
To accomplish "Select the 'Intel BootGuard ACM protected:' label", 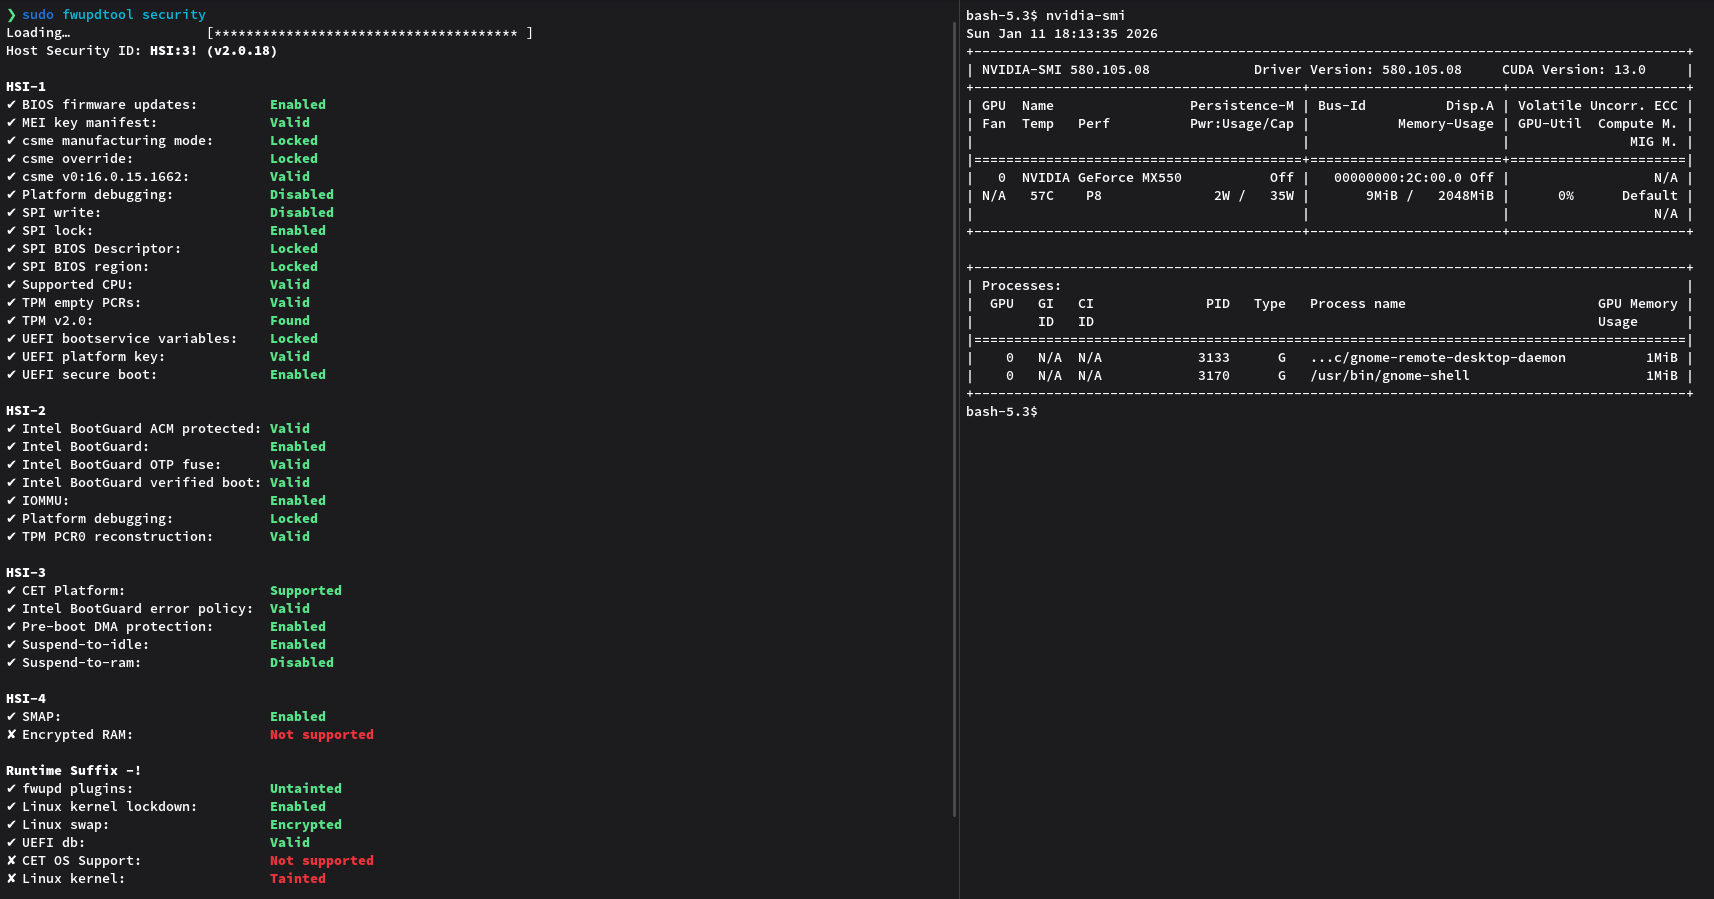I will coord(142,429).
